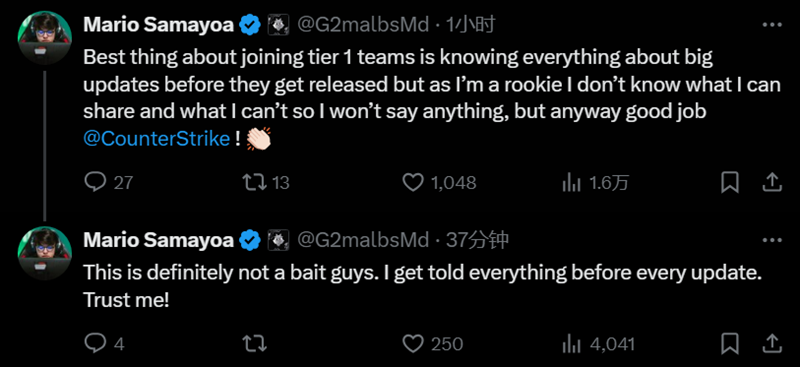
Task: Click the first tweet's profile avatar
Action: tap(44, 37)
